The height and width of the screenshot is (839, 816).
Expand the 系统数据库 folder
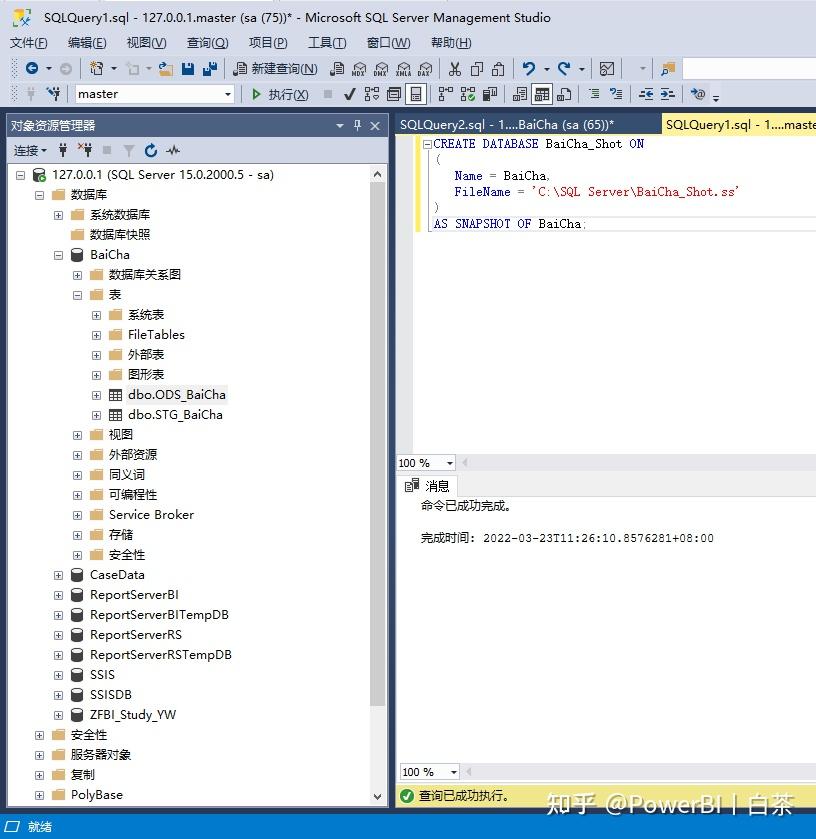click(x=58, y=215)
